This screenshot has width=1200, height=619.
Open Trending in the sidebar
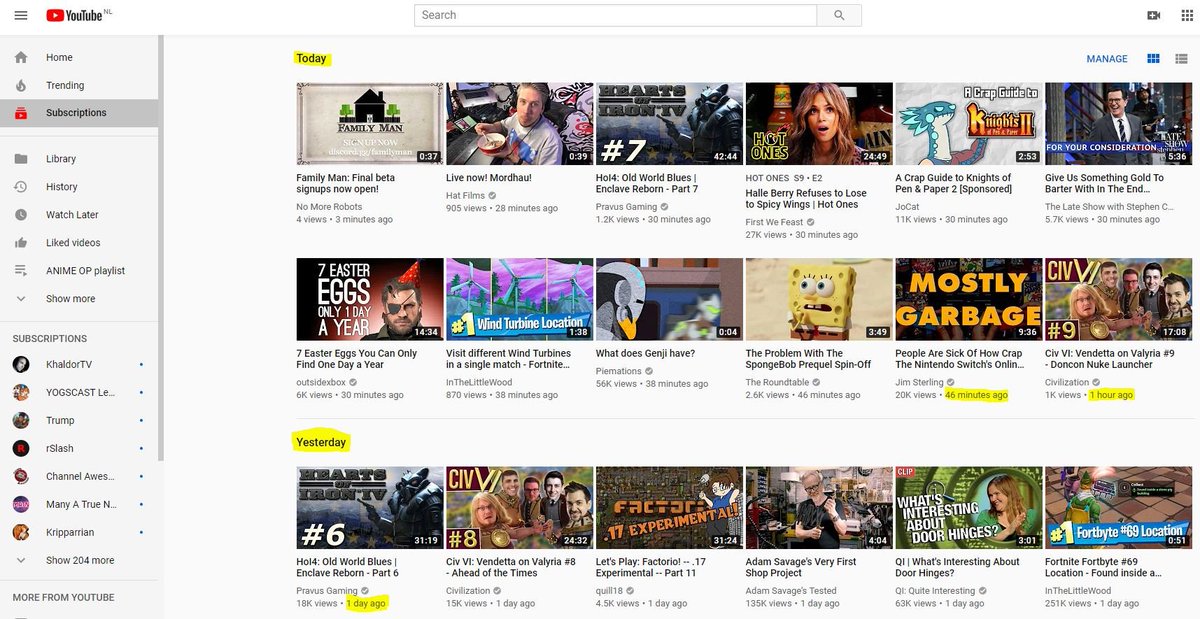79,86
